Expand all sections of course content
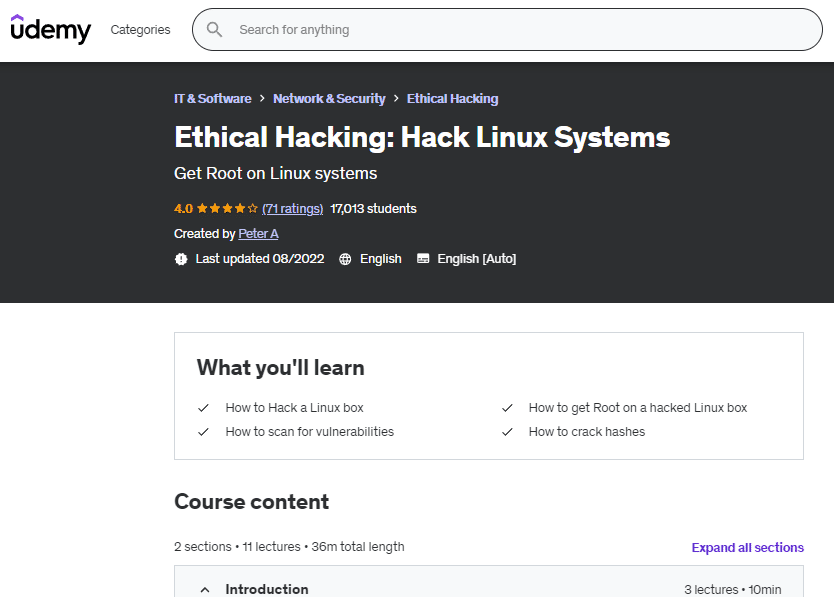The image size is (834, 597). [x=747, y=548]
